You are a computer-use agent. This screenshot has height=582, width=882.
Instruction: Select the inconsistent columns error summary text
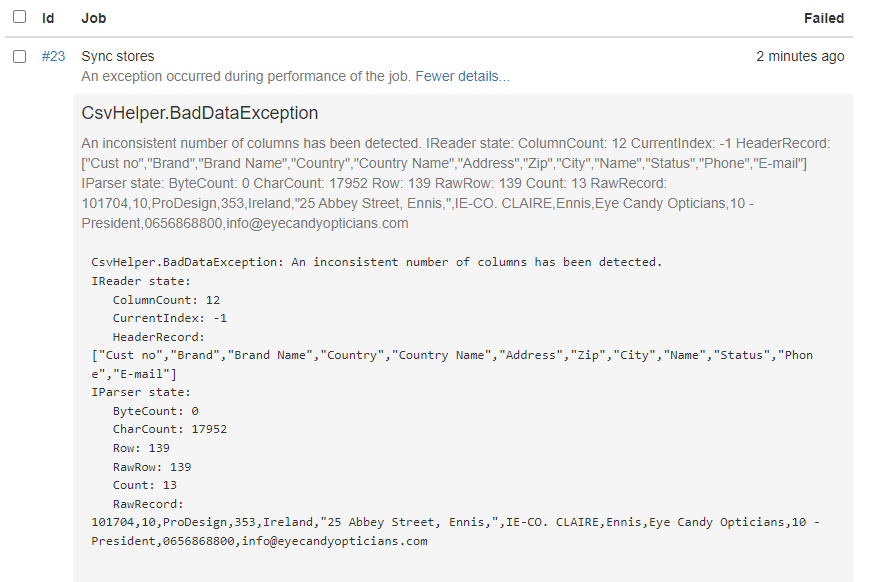pos(300,143)
